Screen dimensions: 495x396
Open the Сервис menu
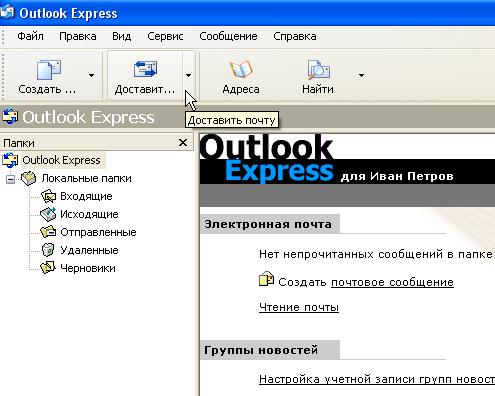pyautogui.click(x=165, y=36)
